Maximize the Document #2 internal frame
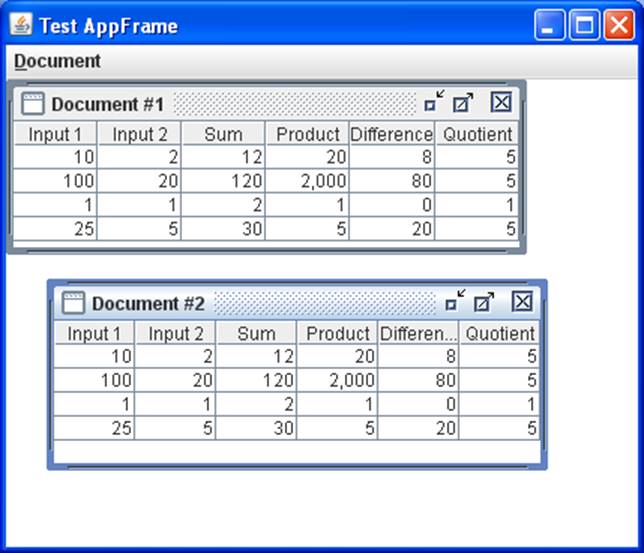 [484, 302]
